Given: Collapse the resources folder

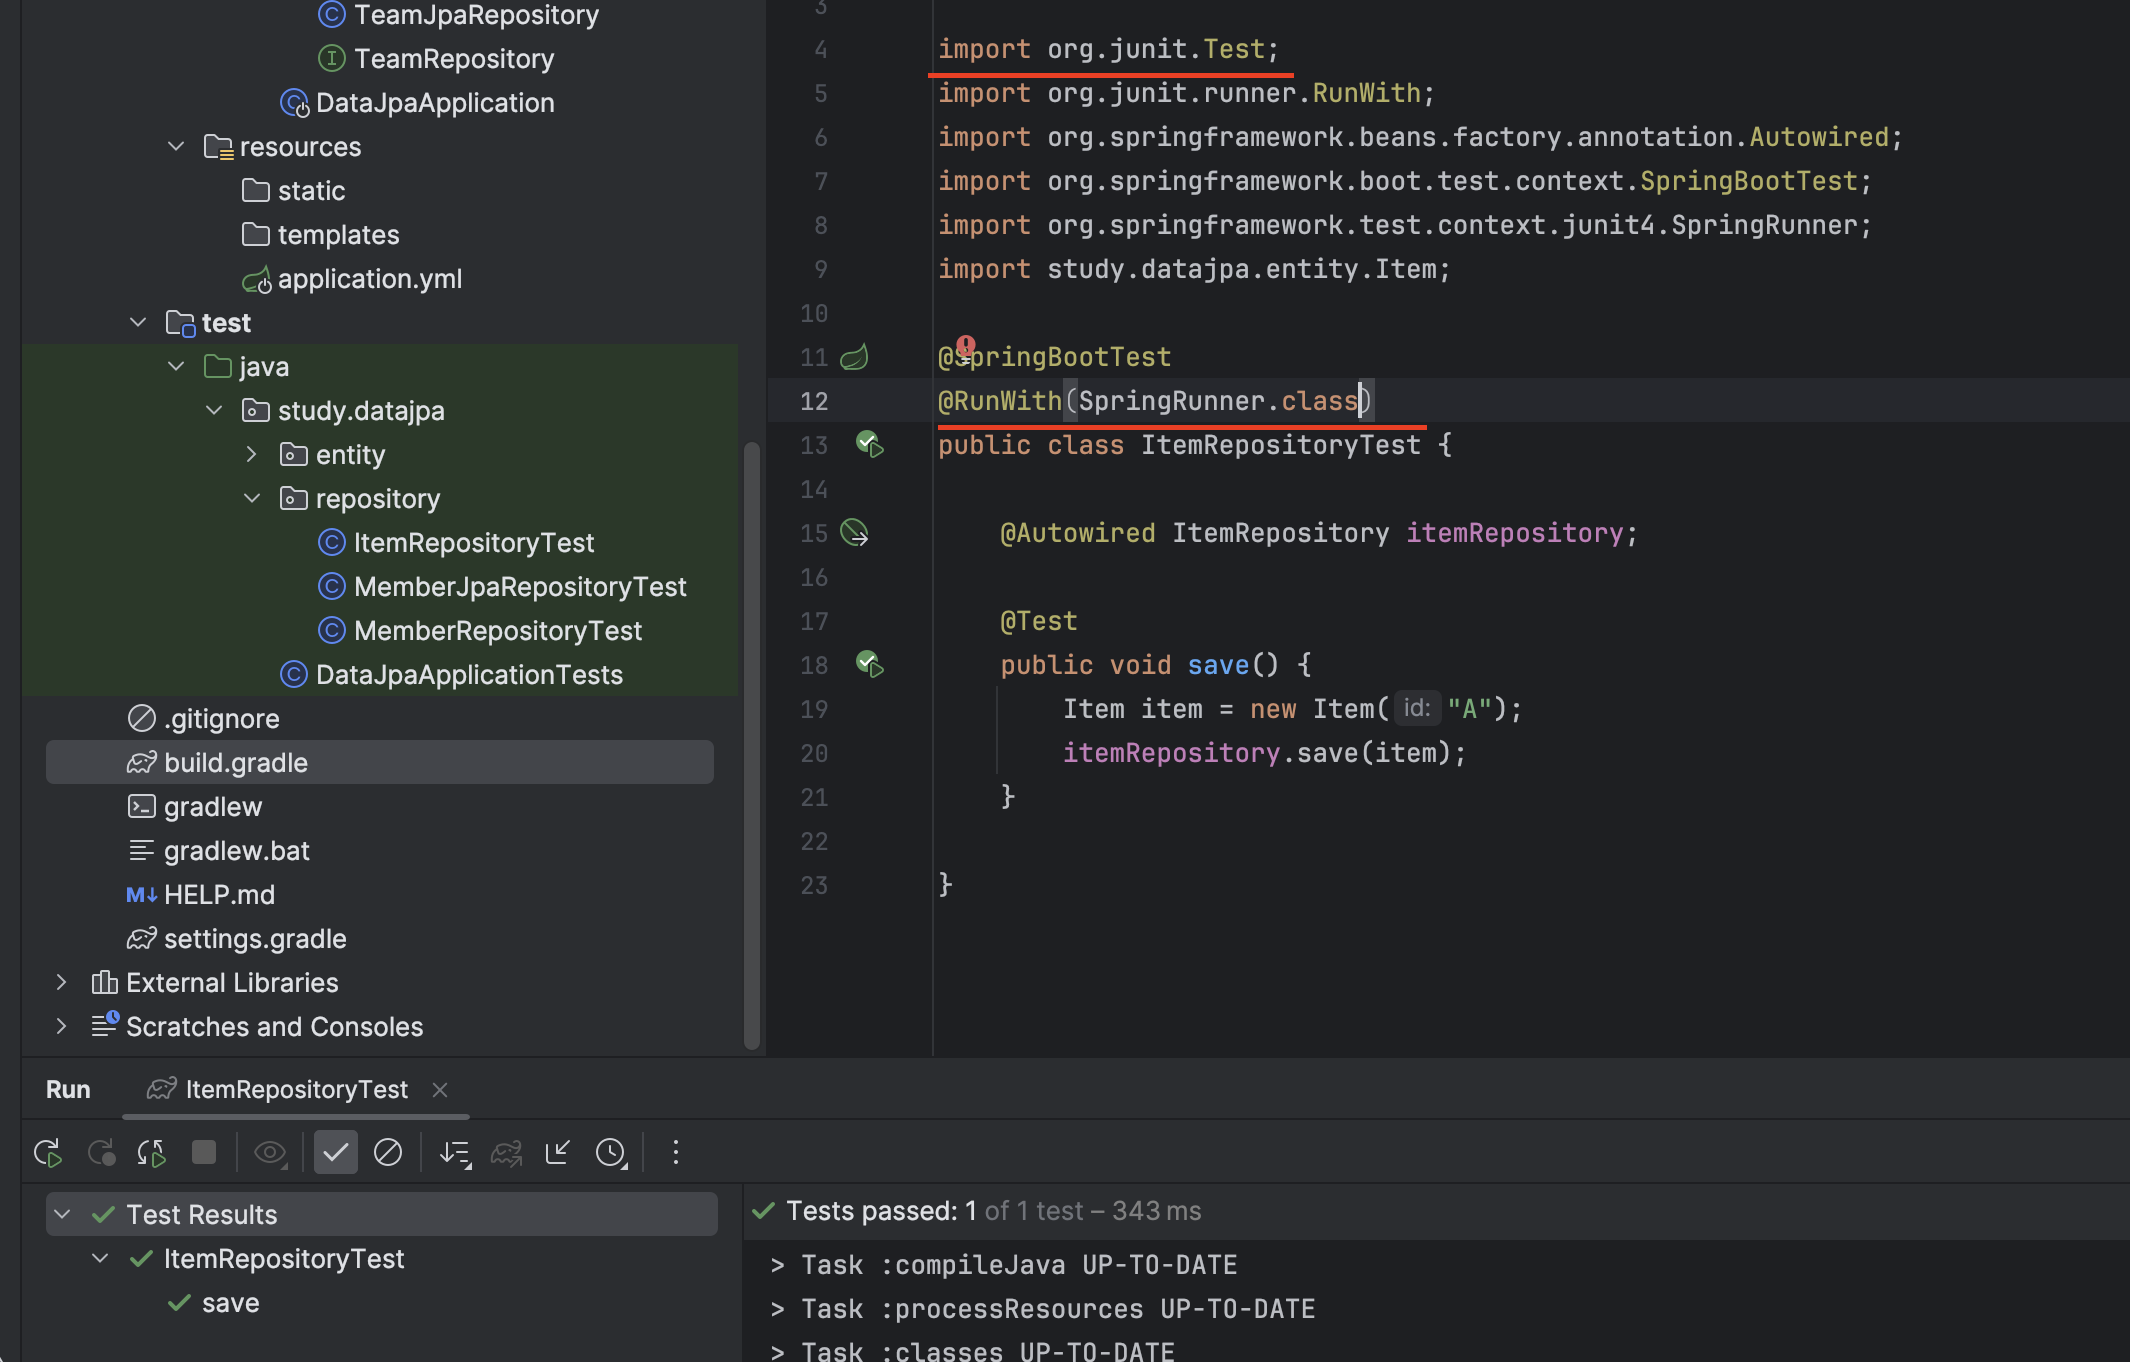Looking at the screenshot, I should (176, 147).
